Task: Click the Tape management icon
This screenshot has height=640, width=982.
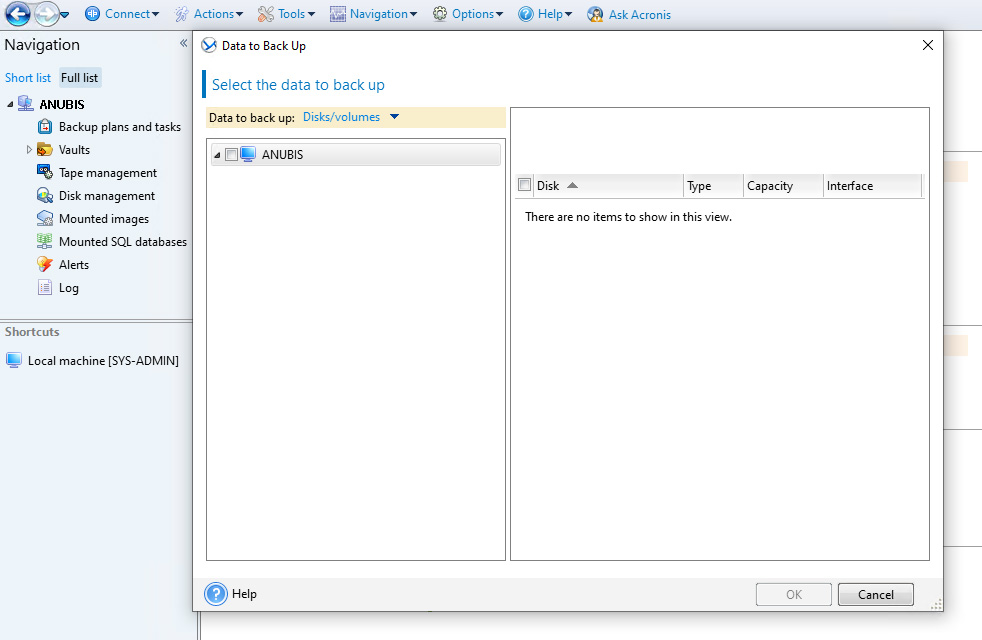Action: click(44, 172)
